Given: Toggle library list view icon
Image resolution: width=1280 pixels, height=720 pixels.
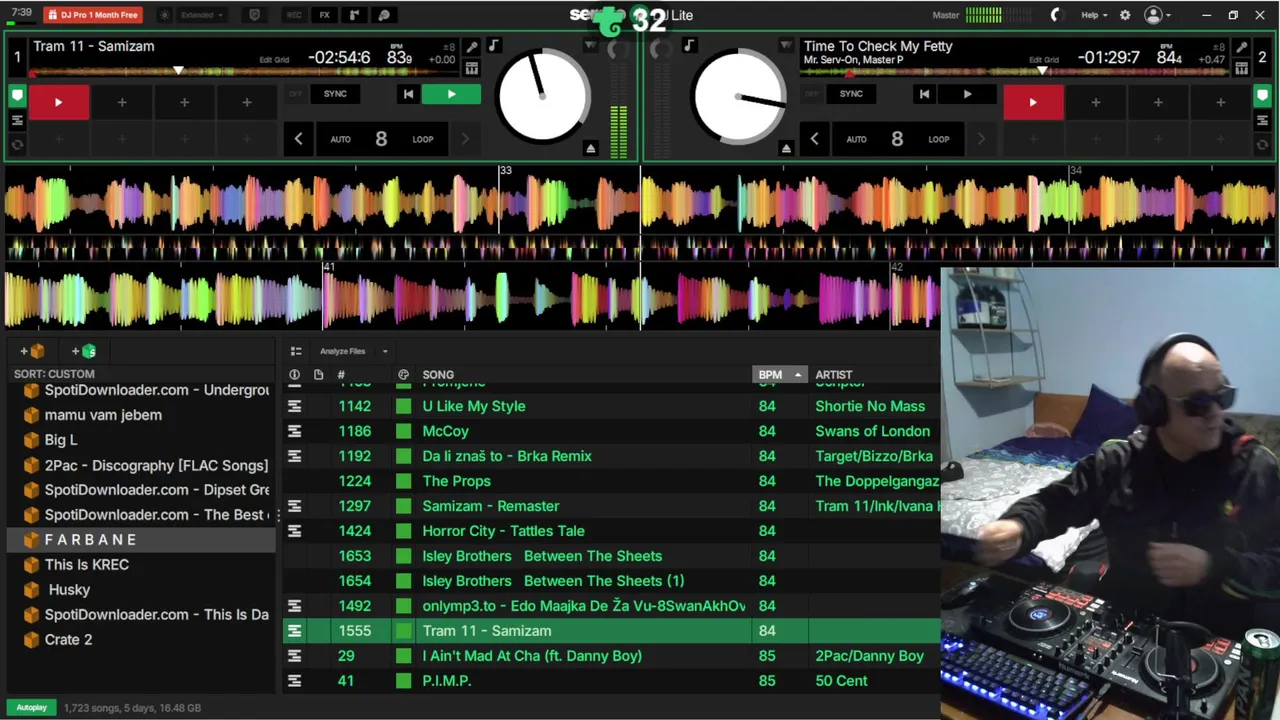Looking at the screenshot, I should click(296, 351).
